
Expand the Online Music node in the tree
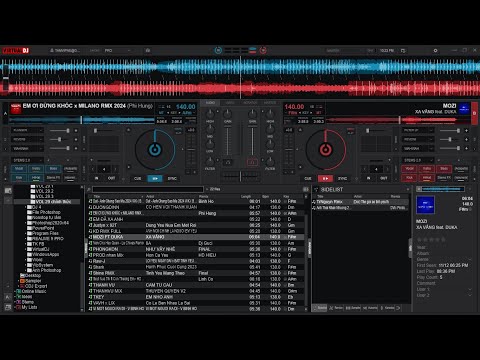click(x=15, y=291)
